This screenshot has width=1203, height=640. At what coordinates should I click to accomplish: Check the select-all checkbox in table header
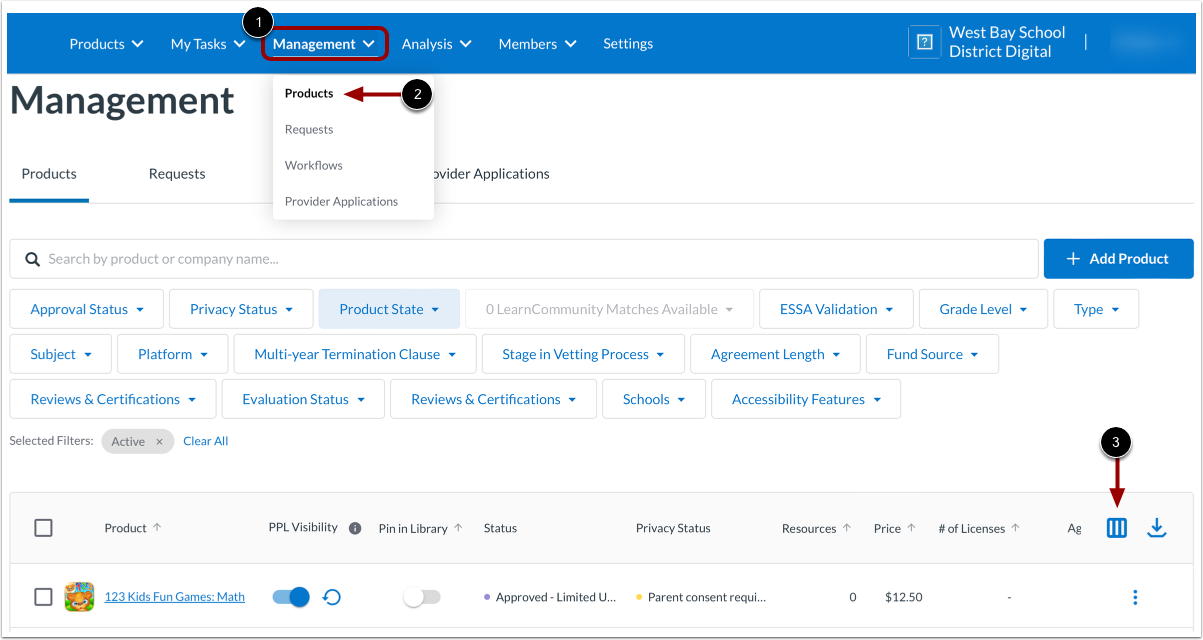click(x=43, y=527)
